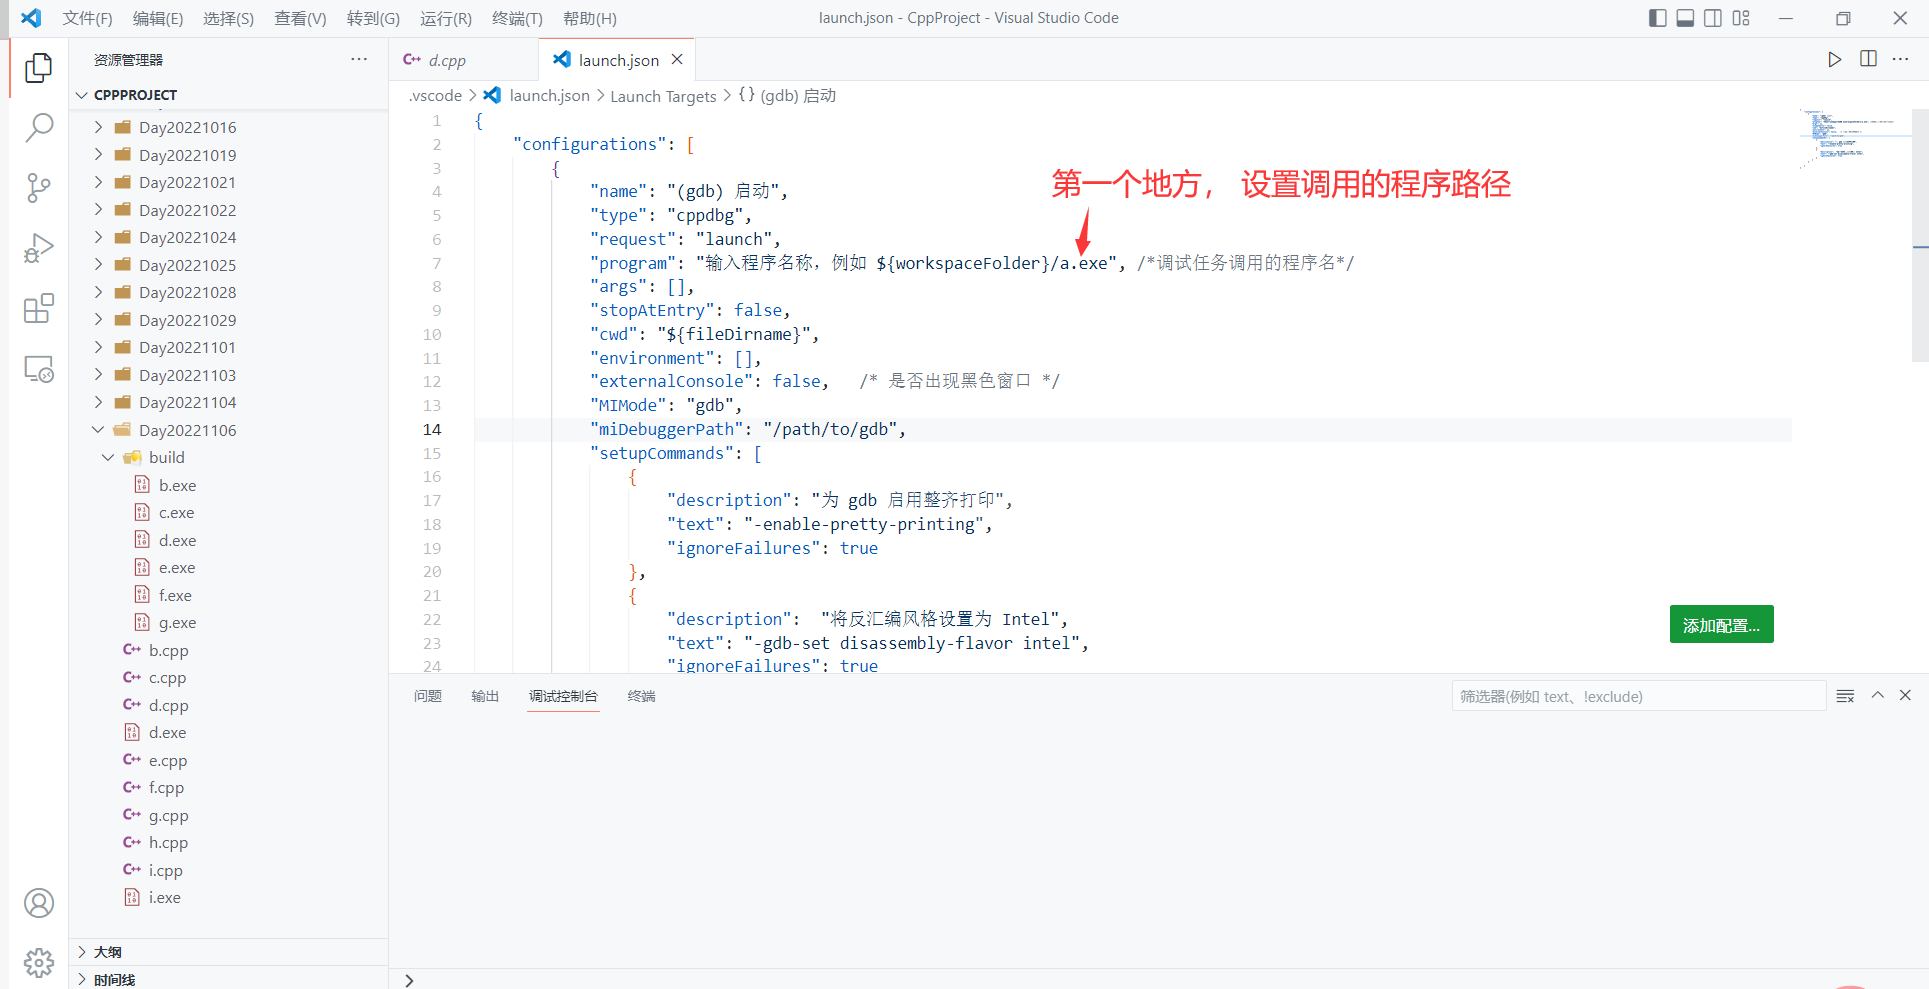The width and height of the screenshot is (1929, 989).
Task: Click the 添加配置... button
Action: (x=1721, y=625)
